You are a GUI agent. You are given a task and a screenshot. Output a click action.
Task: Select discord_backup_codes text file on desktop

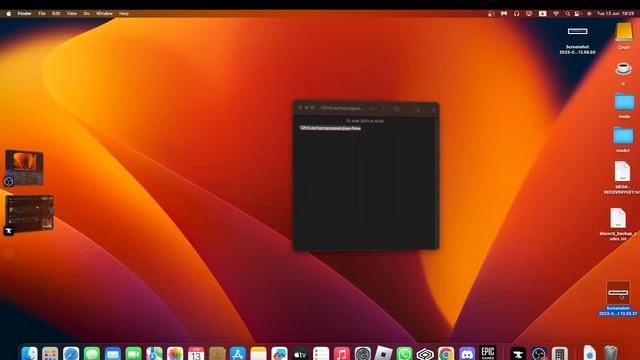click(618, 224)
